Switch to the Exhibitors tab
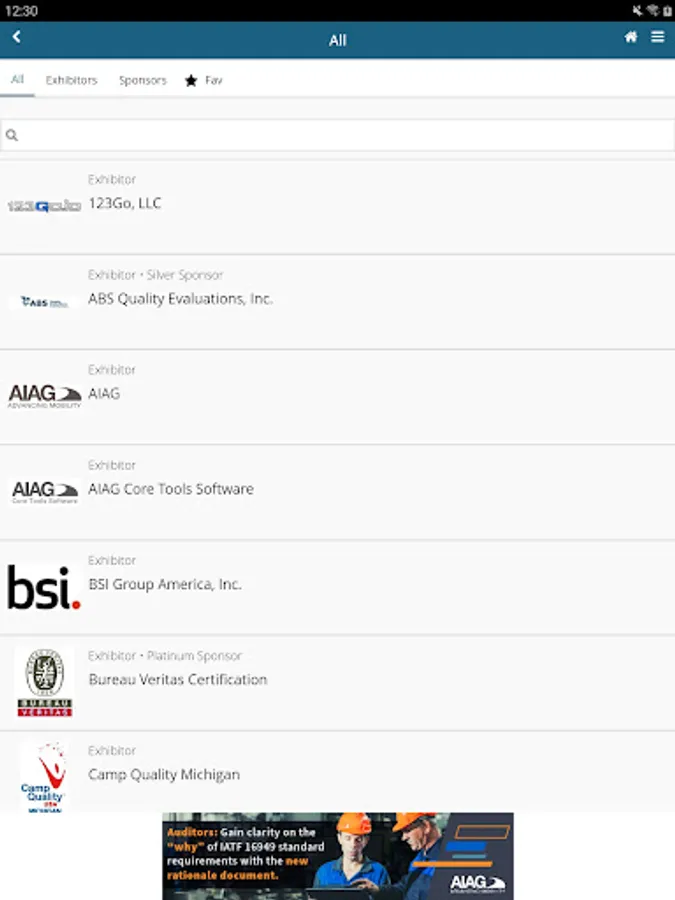The height and width of the screenshot is (900, 675). point(72,80)
